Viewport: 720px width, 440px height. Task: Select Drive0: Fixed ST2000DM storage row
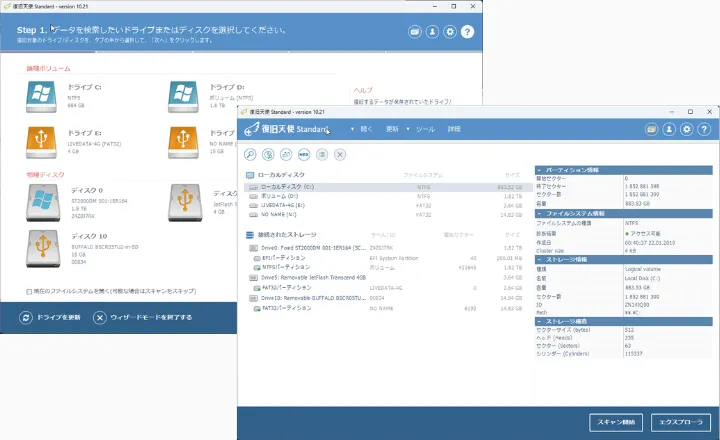(388, 248)
